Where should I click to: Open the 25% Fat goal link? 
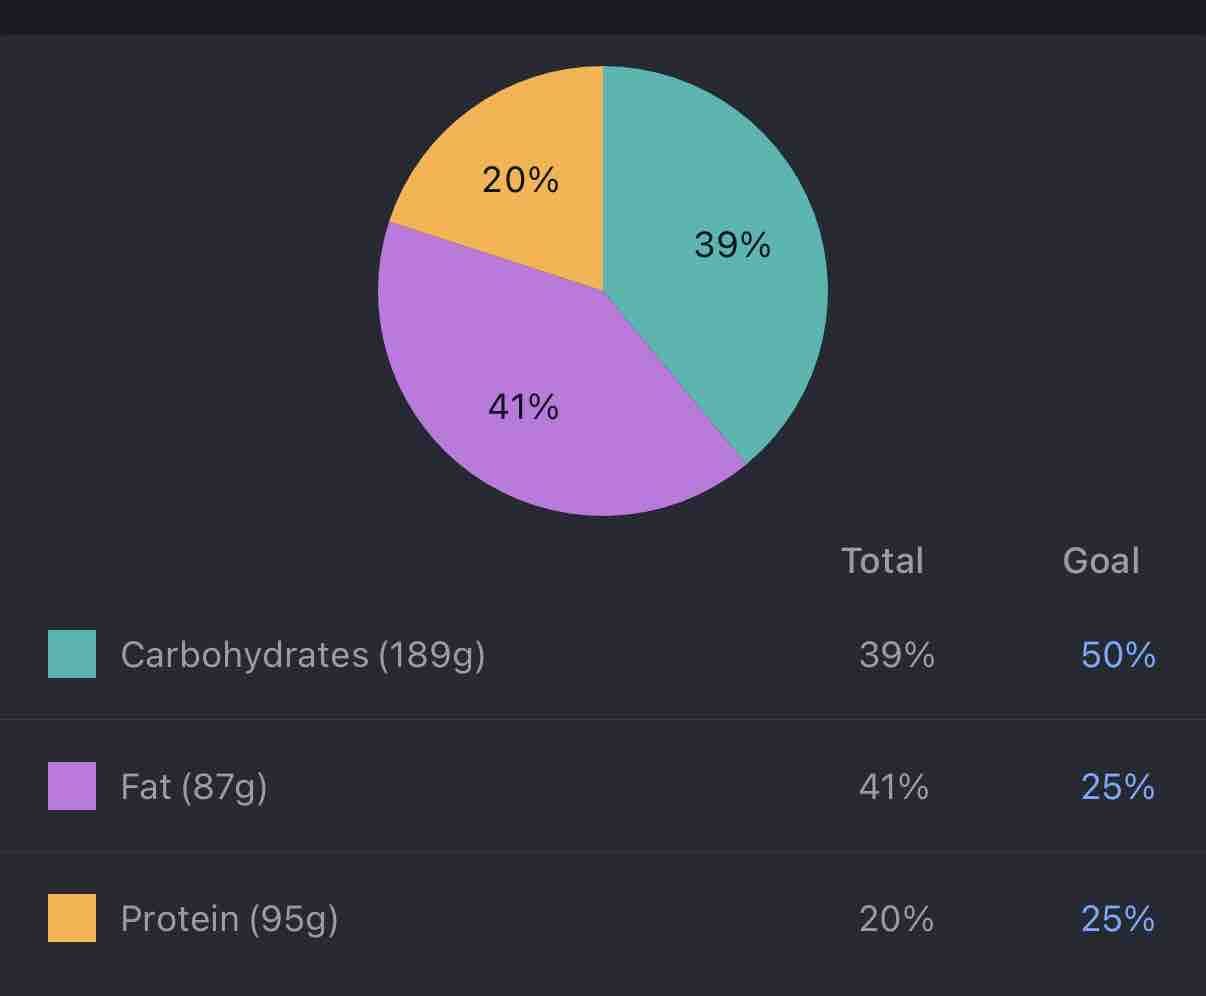[1118, 787]
